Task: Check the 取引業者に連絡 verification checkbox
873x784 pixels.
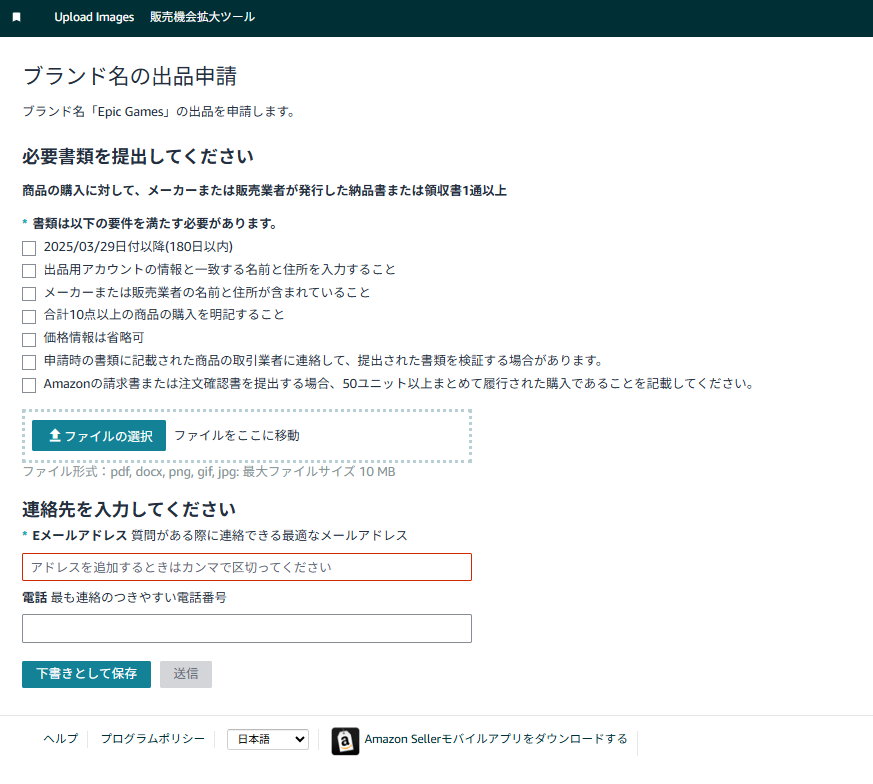Action: [x=29, y=361]
